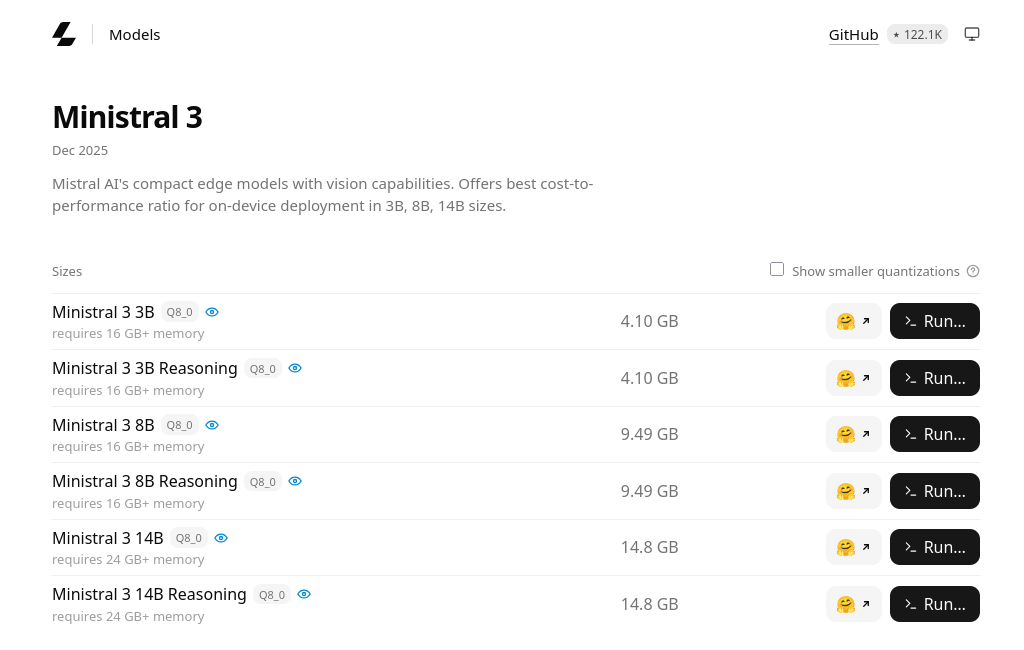Enable the Show smaller quantizations checkbox
Image resolution: width=1024 pixels, height=650 pixels.
tap(776, 269)
